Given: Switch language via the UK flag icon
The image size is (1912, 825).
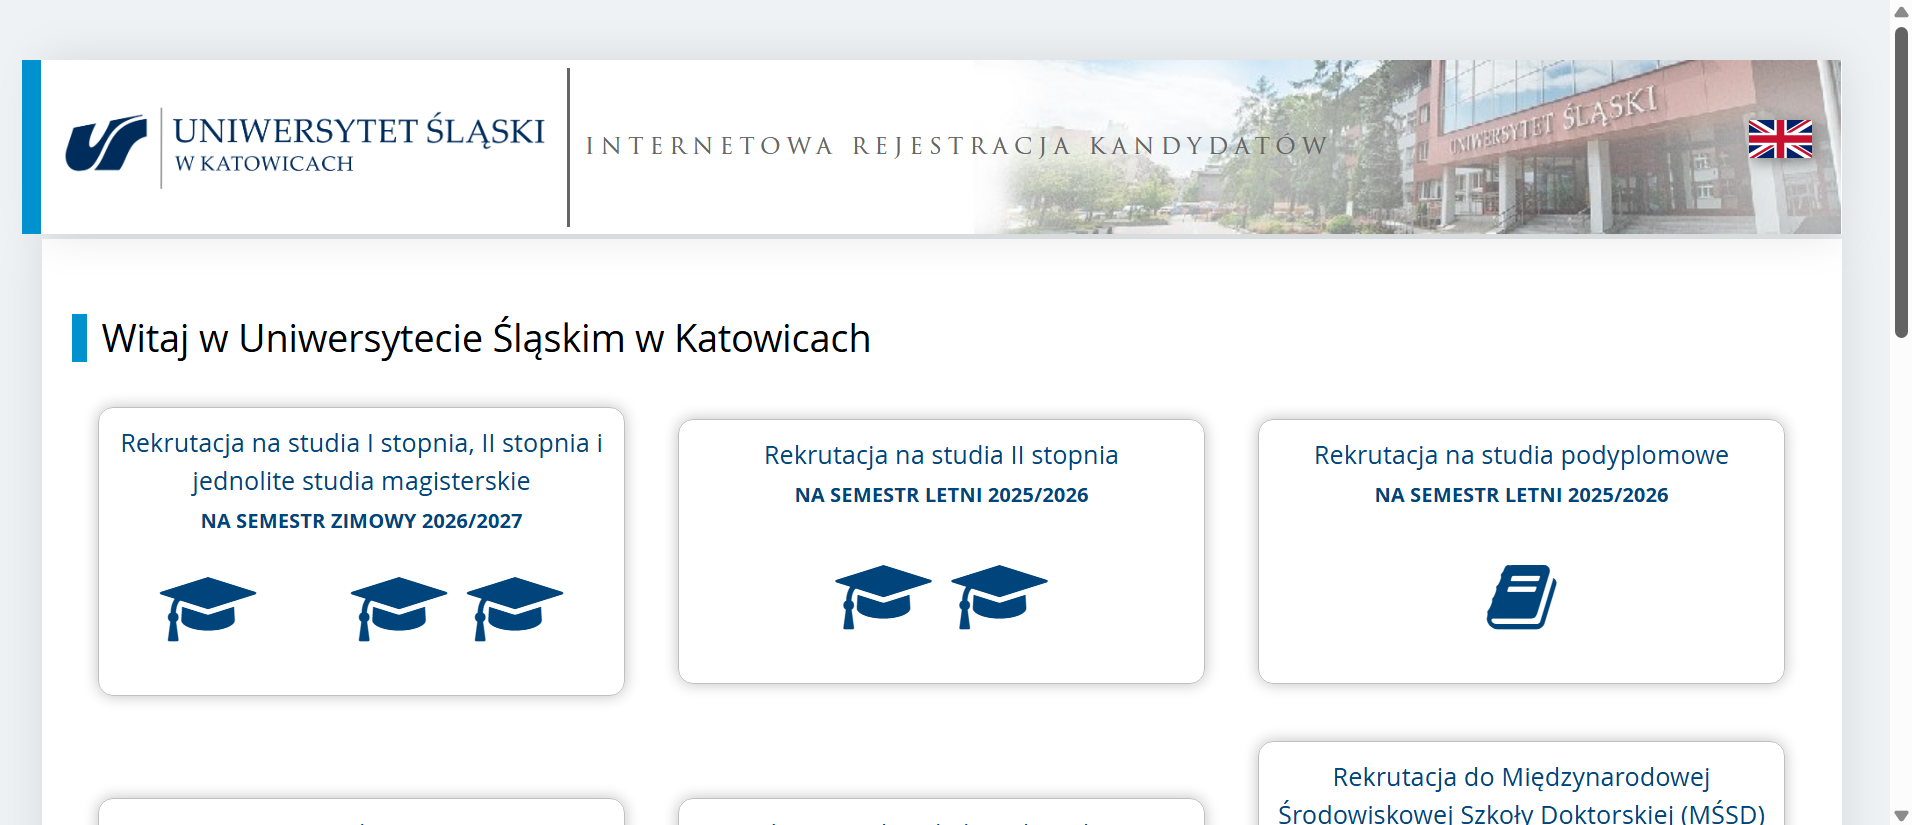Looking at the screenshot, I should (1780, 139).
